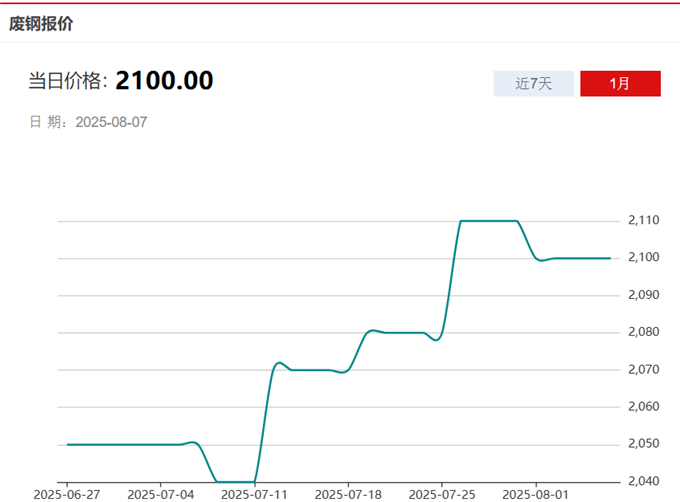This screenshot has width=680, height=502.
Task: Click the 2,090 y-axis label
Action: 645,295
